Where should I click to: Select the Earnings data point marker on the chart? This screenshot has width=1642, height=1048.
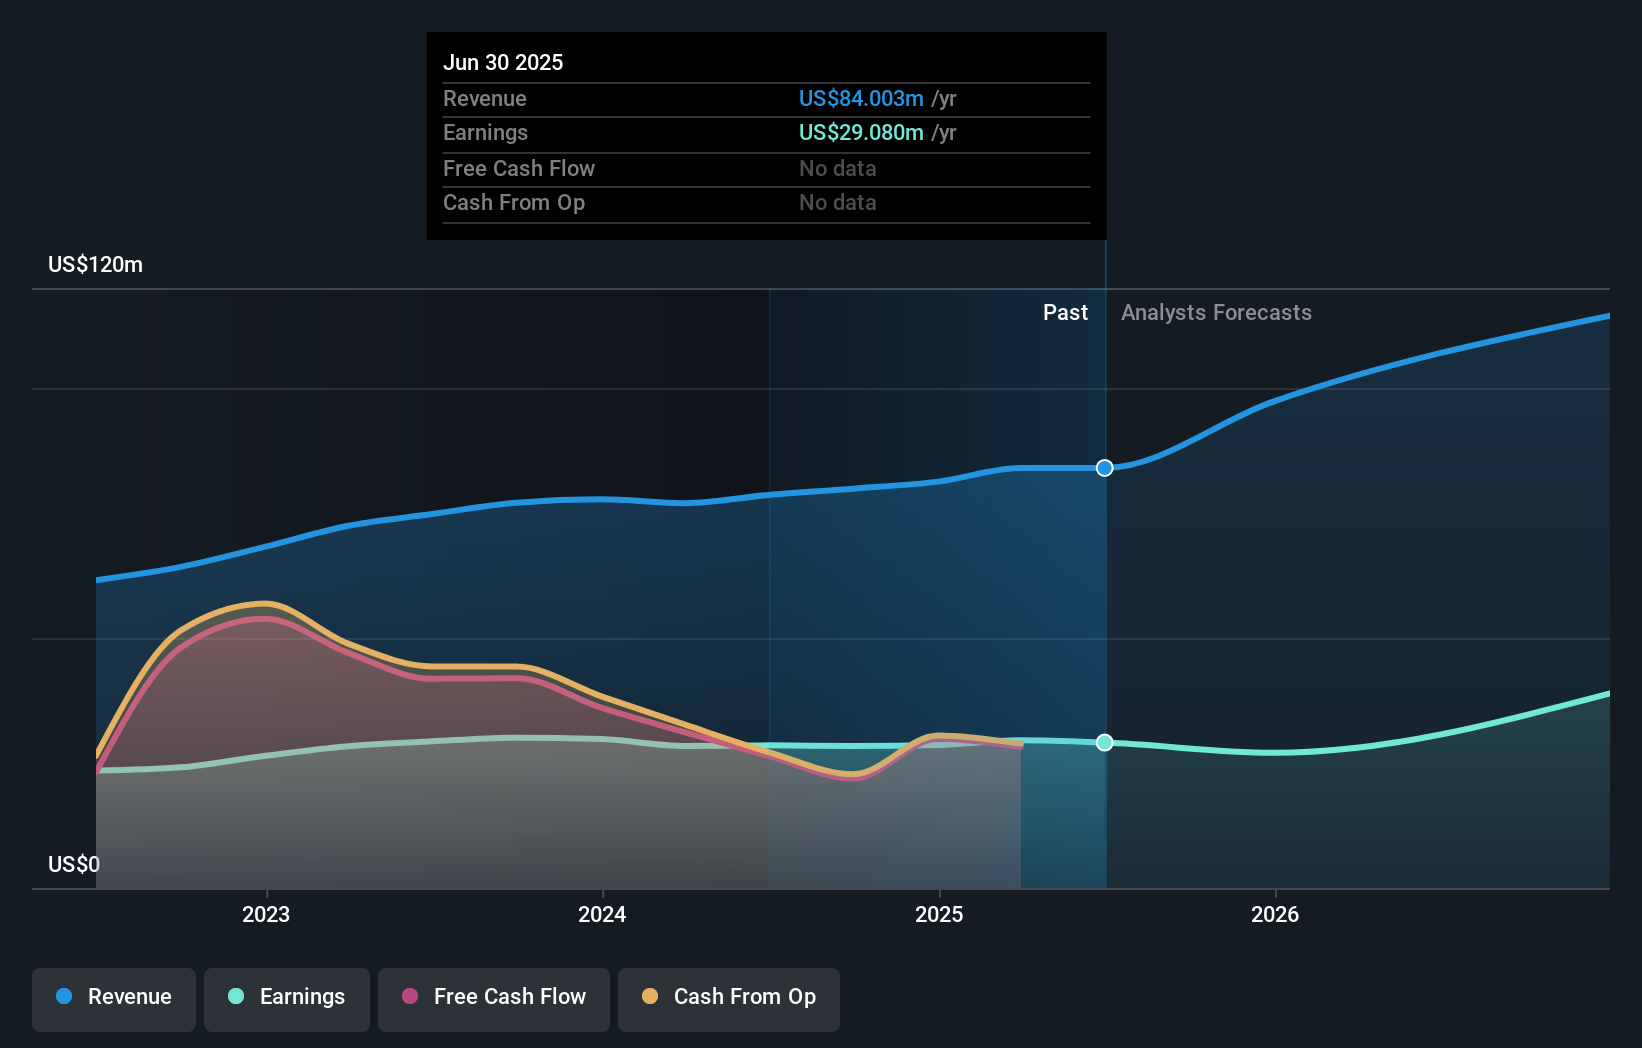click(1104, 742)
